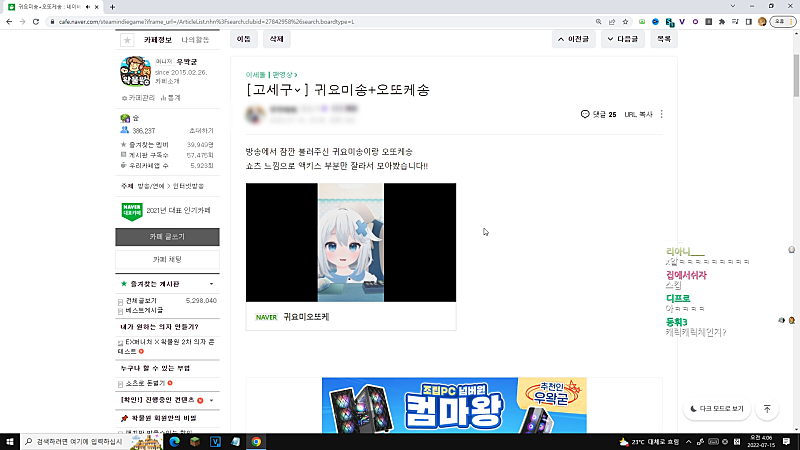
Task: Open the Chrome extensions puzzle icon
Action: pyautogui.click(x=722, y=22)
